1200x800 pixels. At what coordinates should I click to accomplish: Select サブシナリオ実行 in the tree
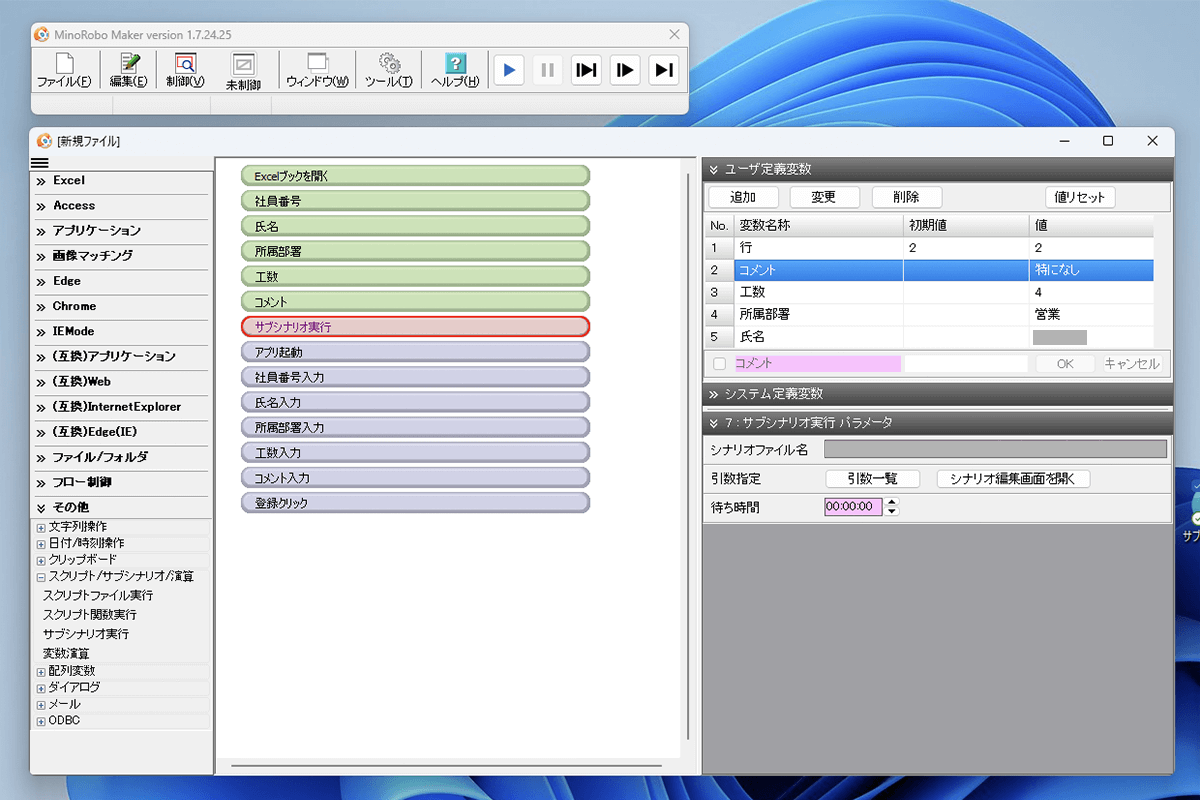coord(86,634)
